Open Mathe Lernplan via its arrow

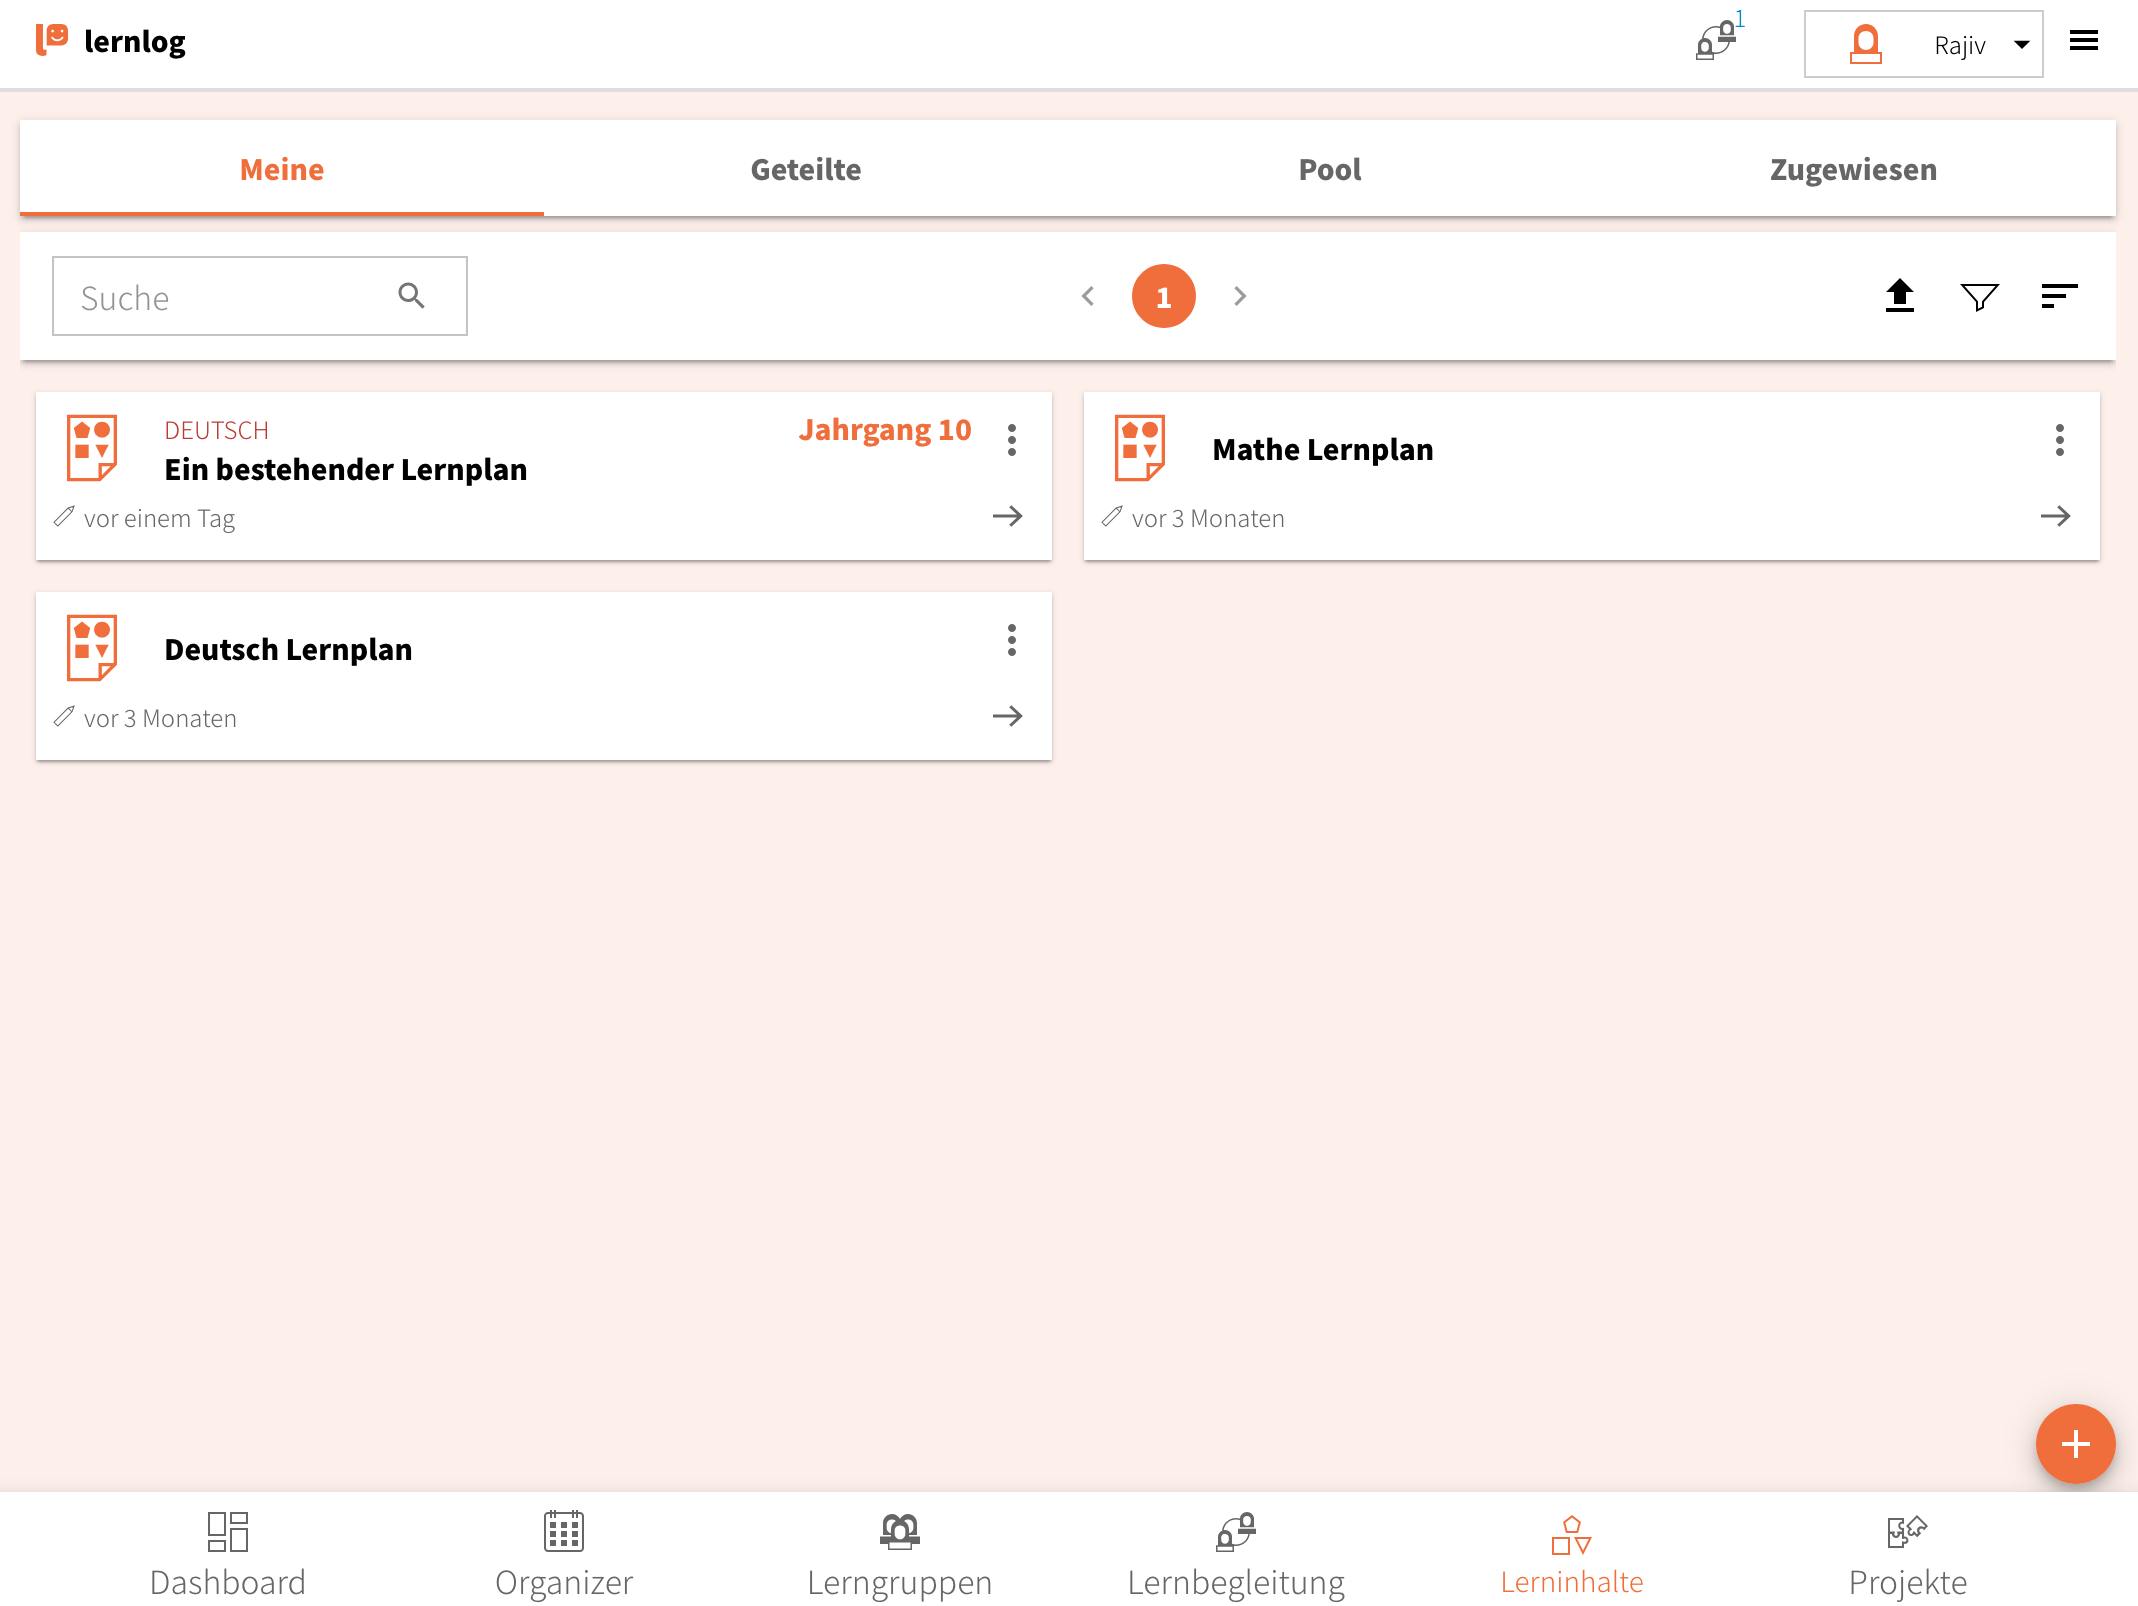(x=2055, y=516)
